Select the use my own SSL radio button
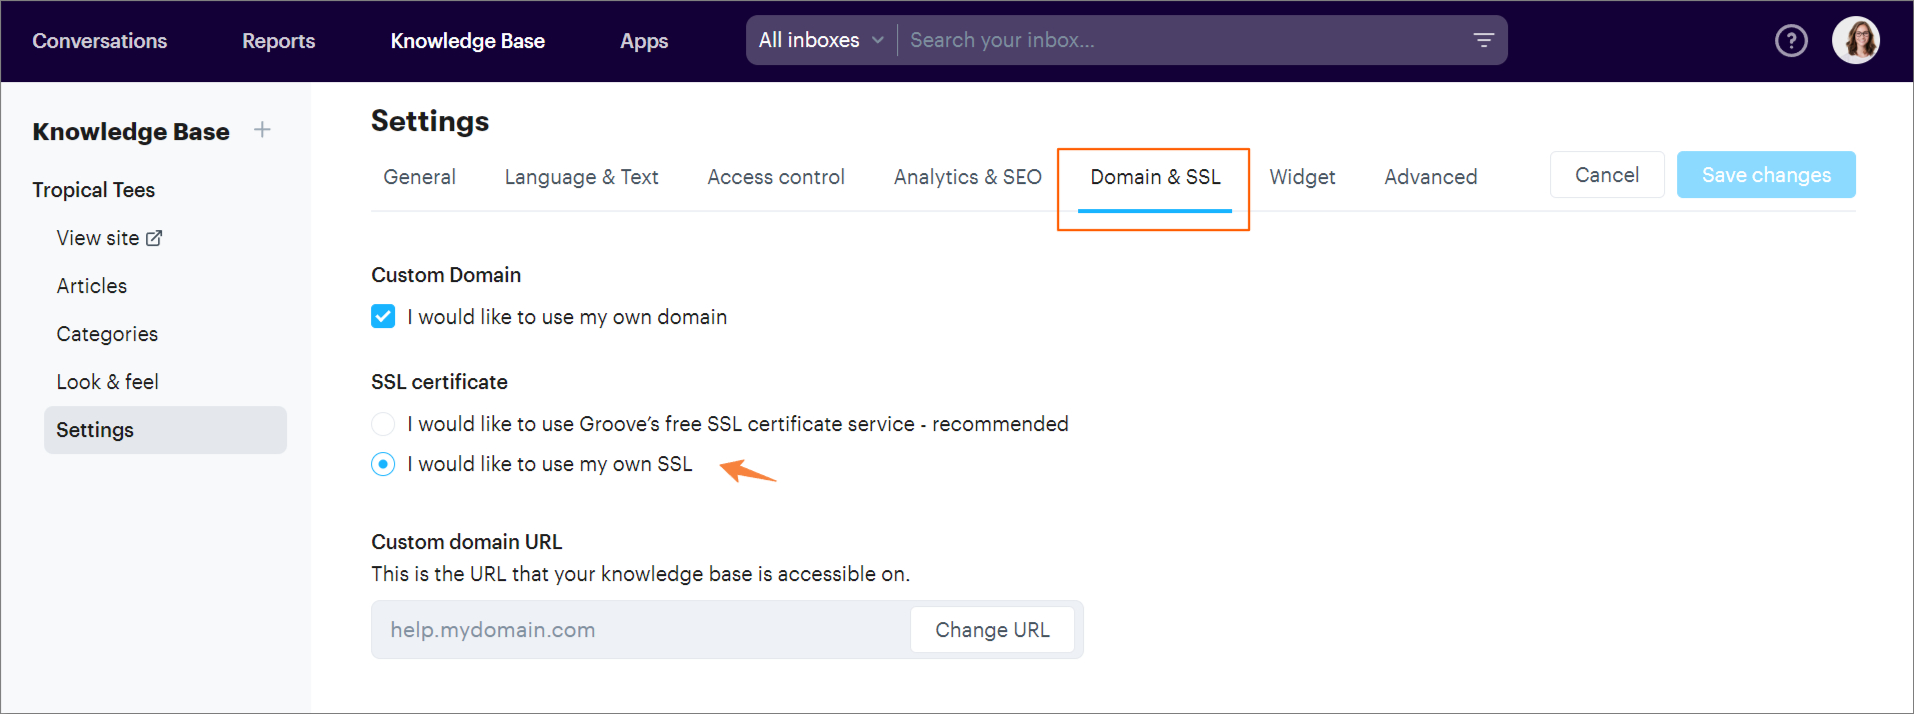 click(383, 464)
